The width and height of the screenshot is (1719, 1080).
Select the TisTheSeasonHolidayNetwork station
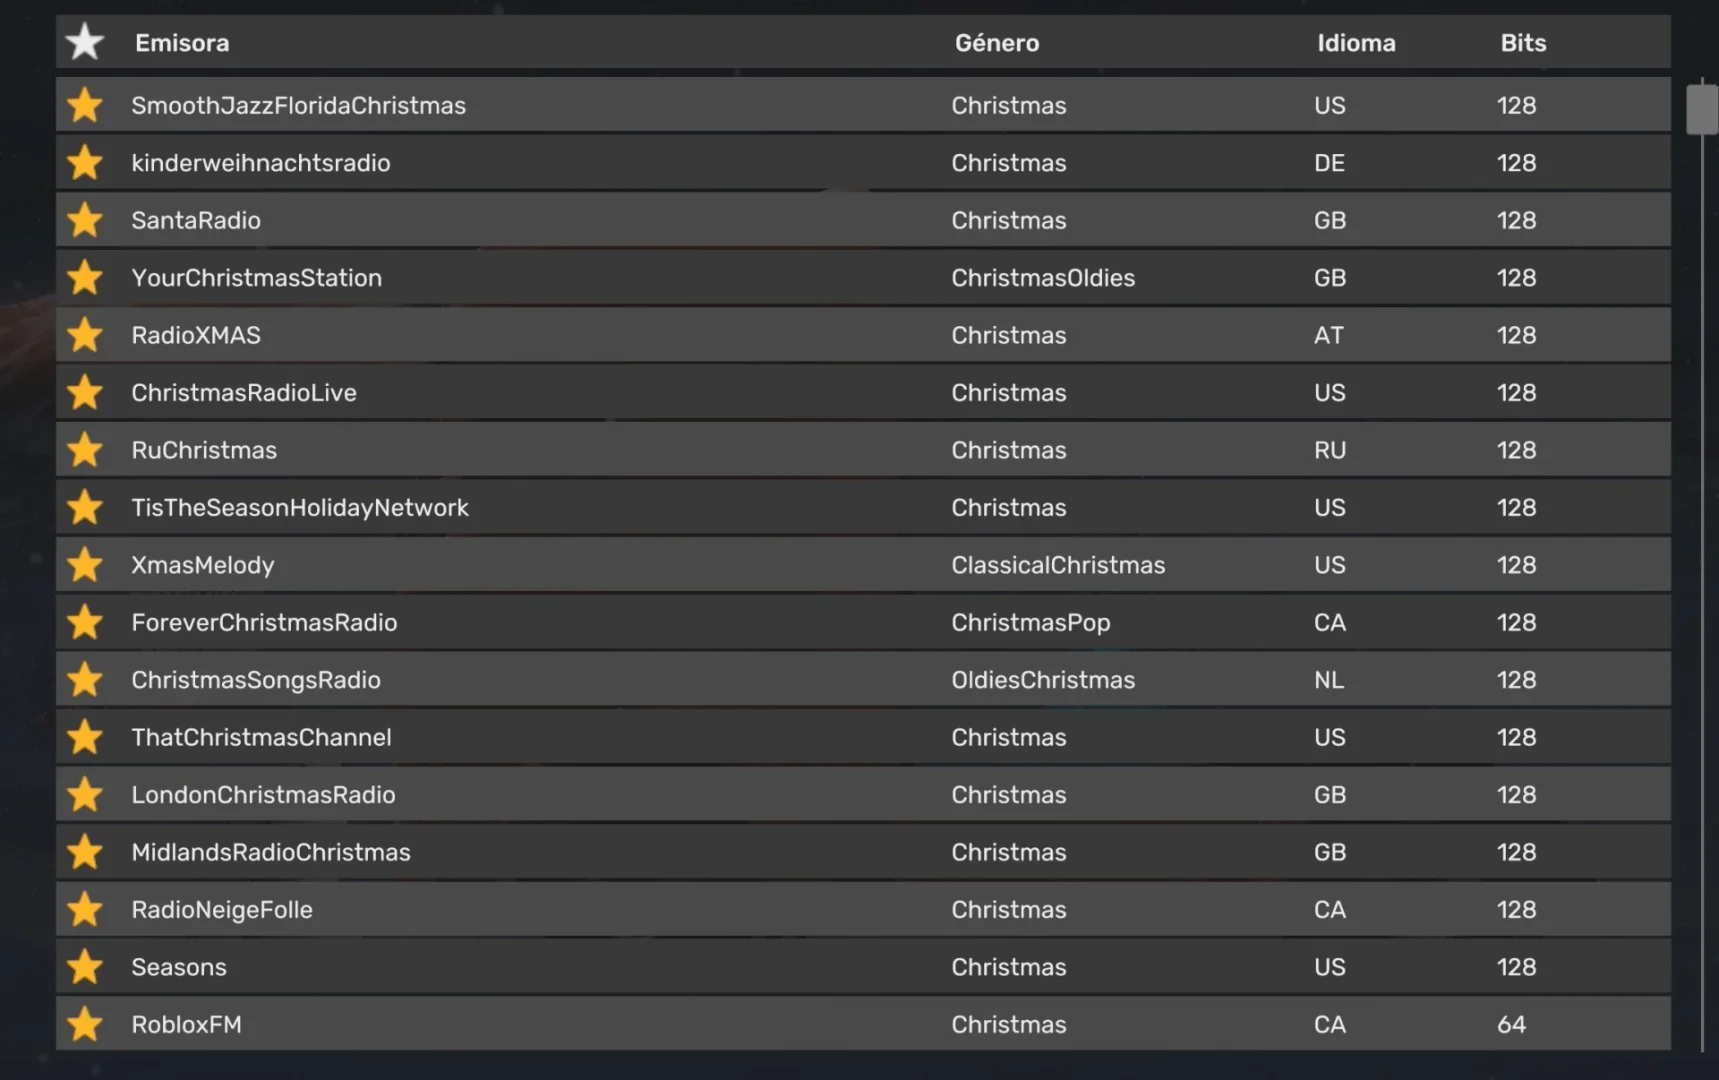[300, 508]
